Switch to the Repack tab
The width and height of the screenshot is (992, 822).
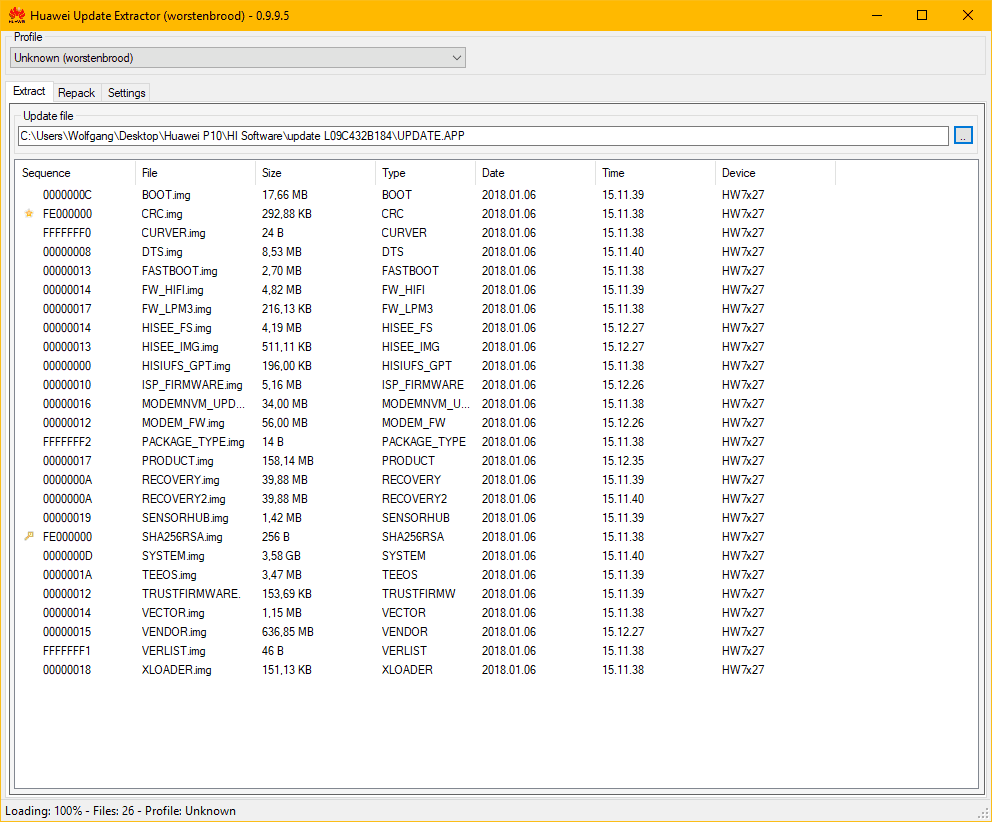click(77, 93)
